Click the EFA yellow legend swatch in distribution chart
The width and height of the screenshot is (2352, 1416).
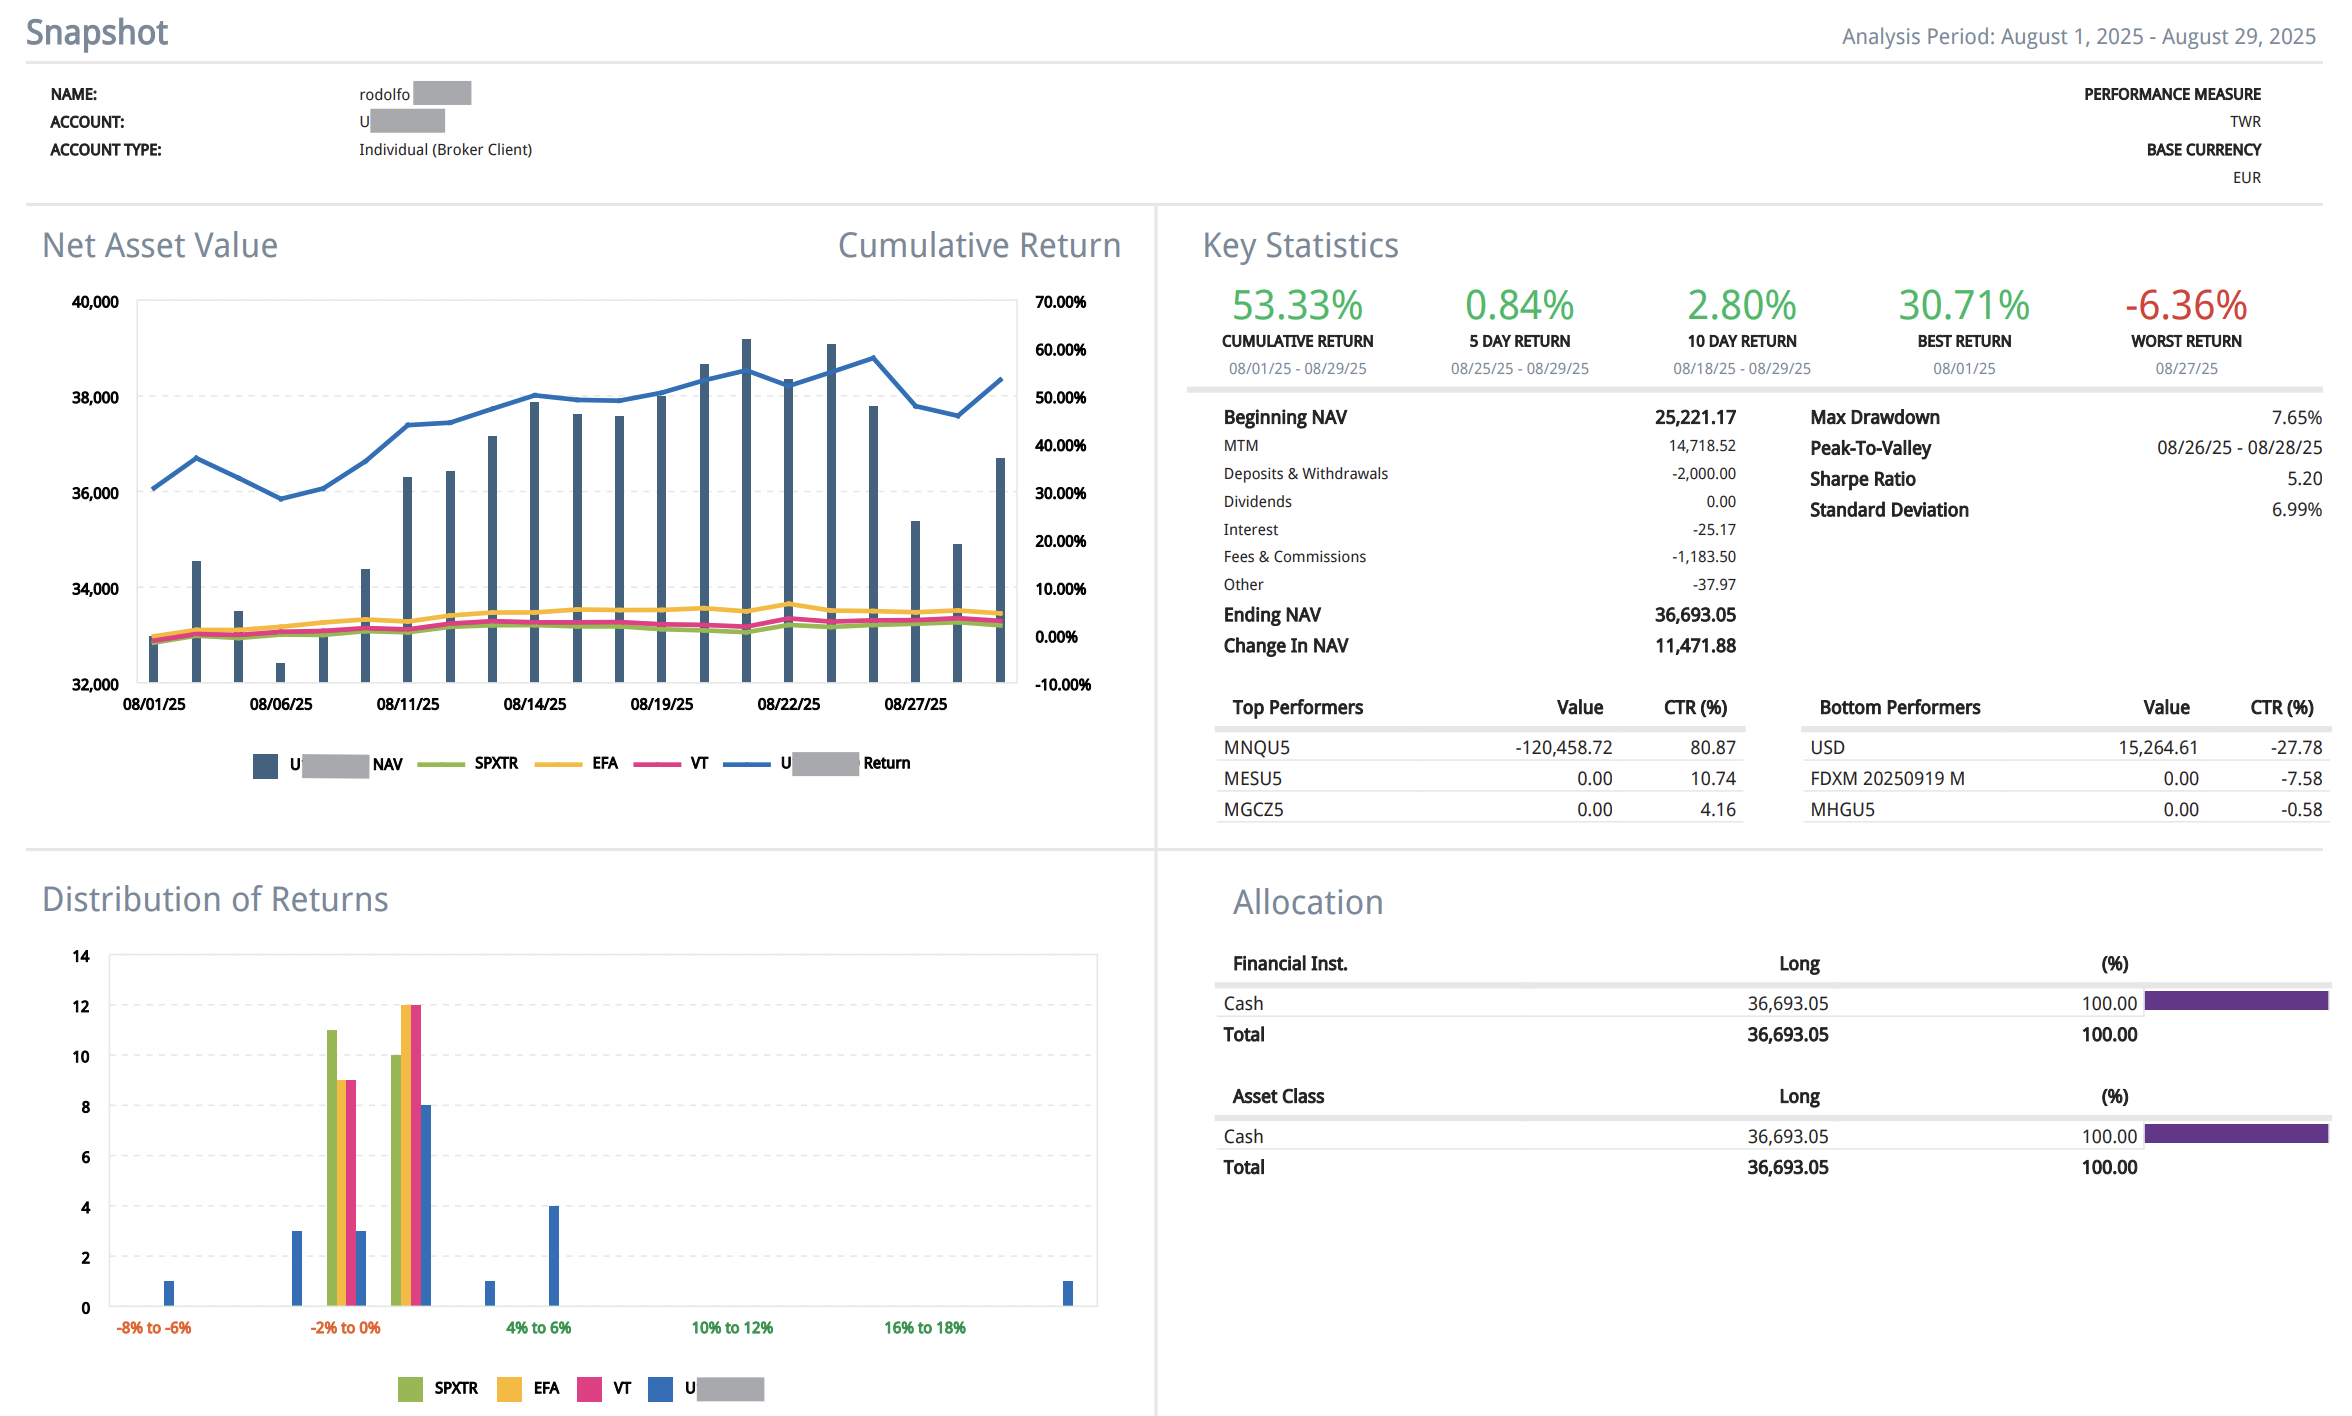point(509,1388)
